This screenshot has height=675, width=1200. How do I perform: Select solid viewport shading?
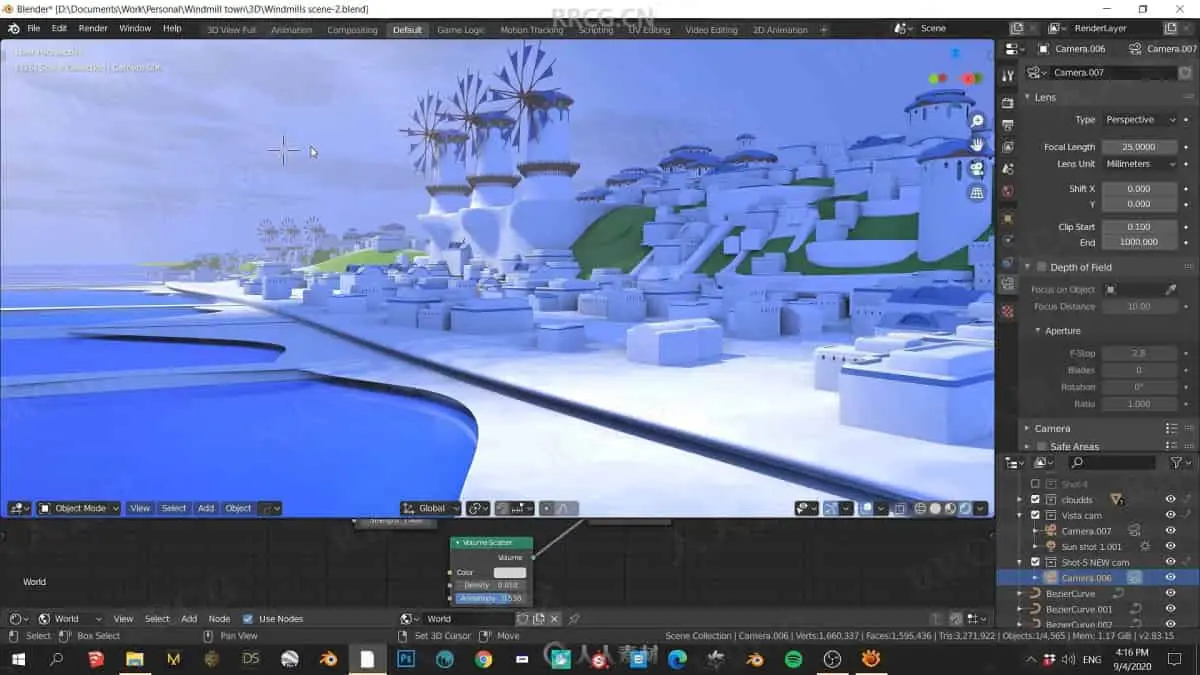click(x=935, y=508)
